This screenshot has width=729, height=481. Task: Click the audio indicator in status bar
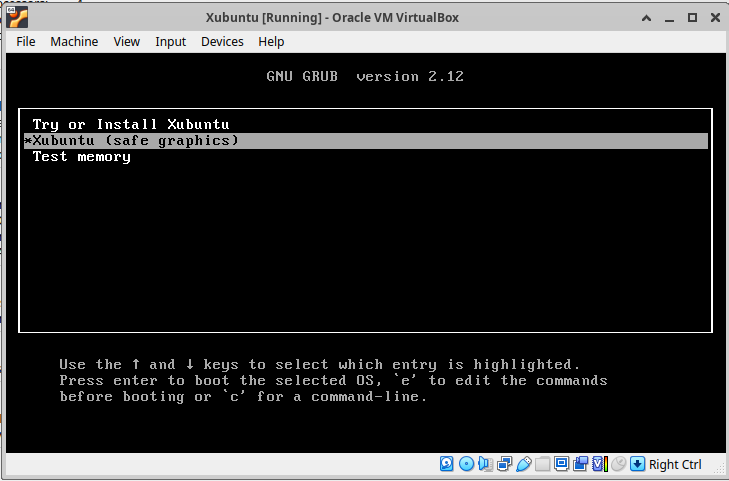(x=485, y=464)
